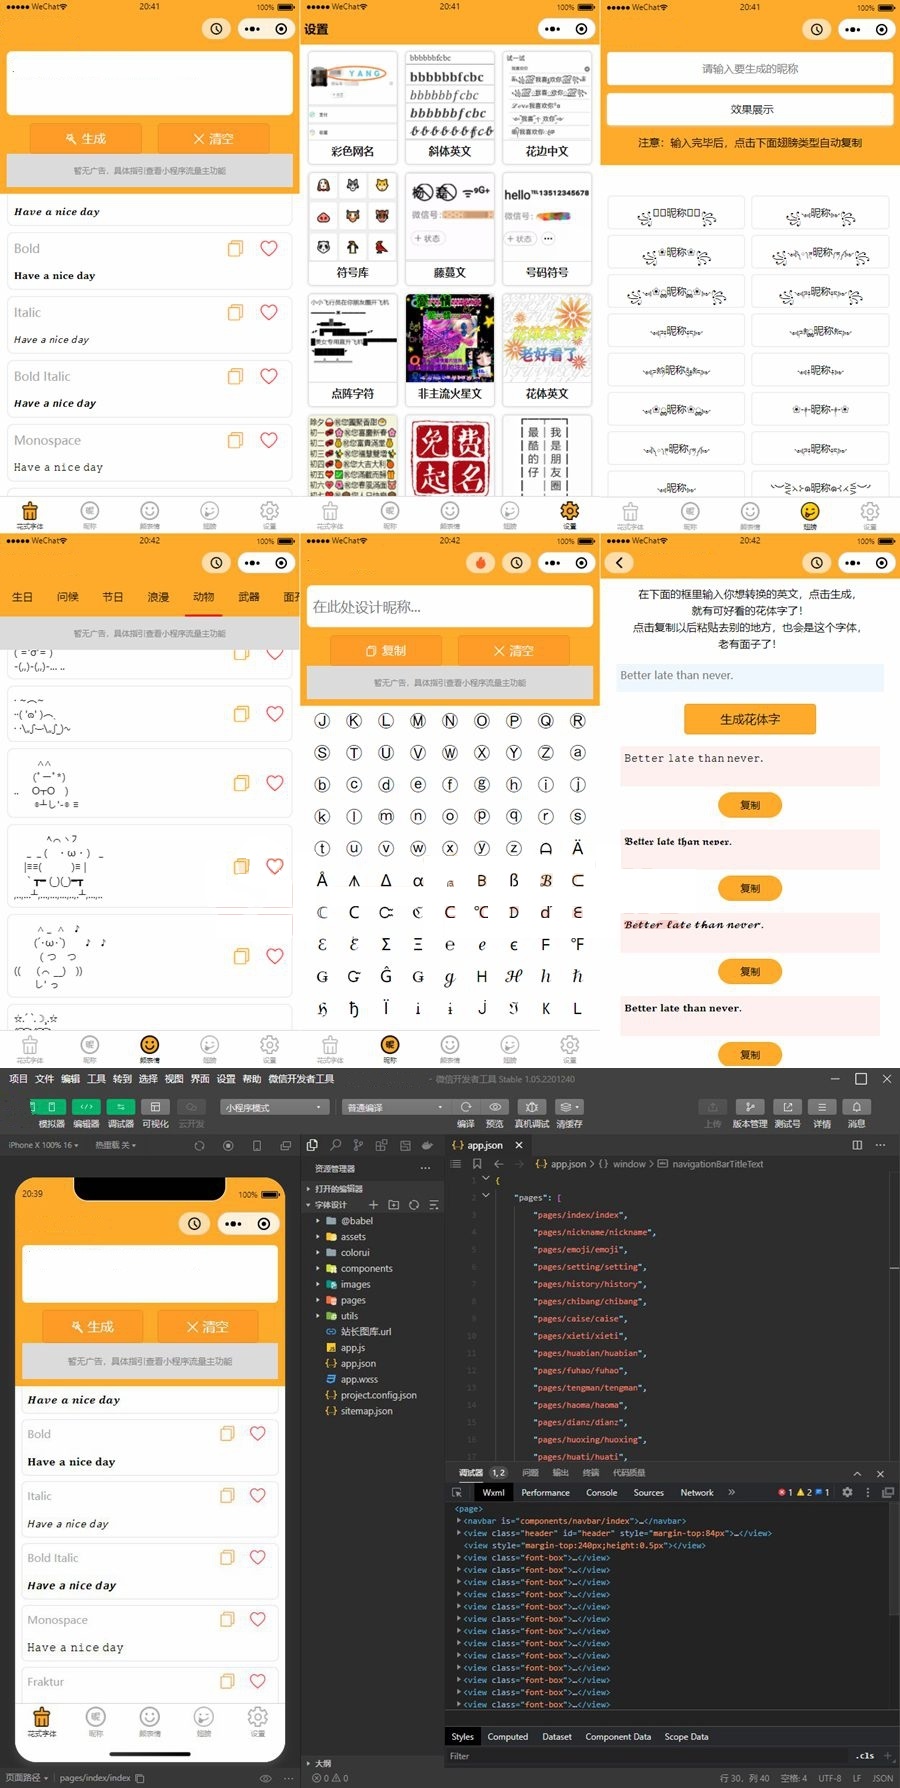Image resolution: width=900 pixels, height=1788 pixels.
Task: Open debugger settings gear next to error counts
Action: coord(847,1492)
